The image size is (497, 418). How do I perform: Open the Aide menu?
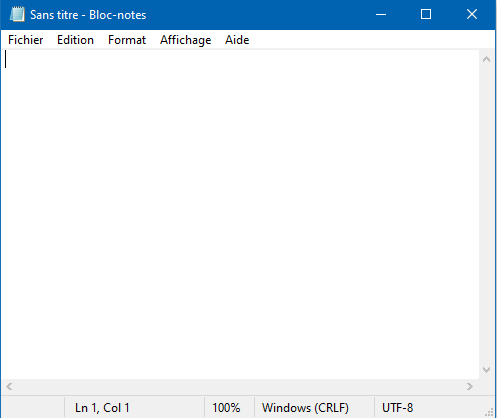pyautogui.click(x=237, y=40)
